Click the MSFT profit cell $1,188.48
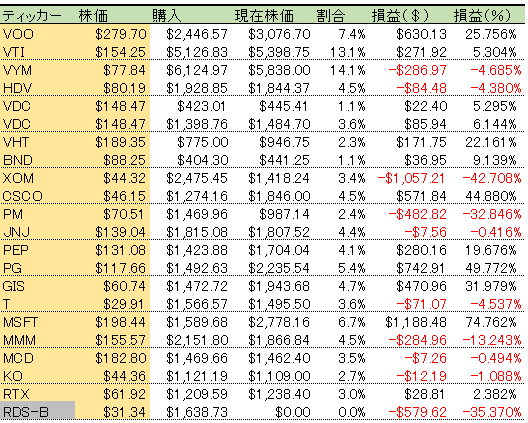The image size is (528, 423). tap(416, 322)
